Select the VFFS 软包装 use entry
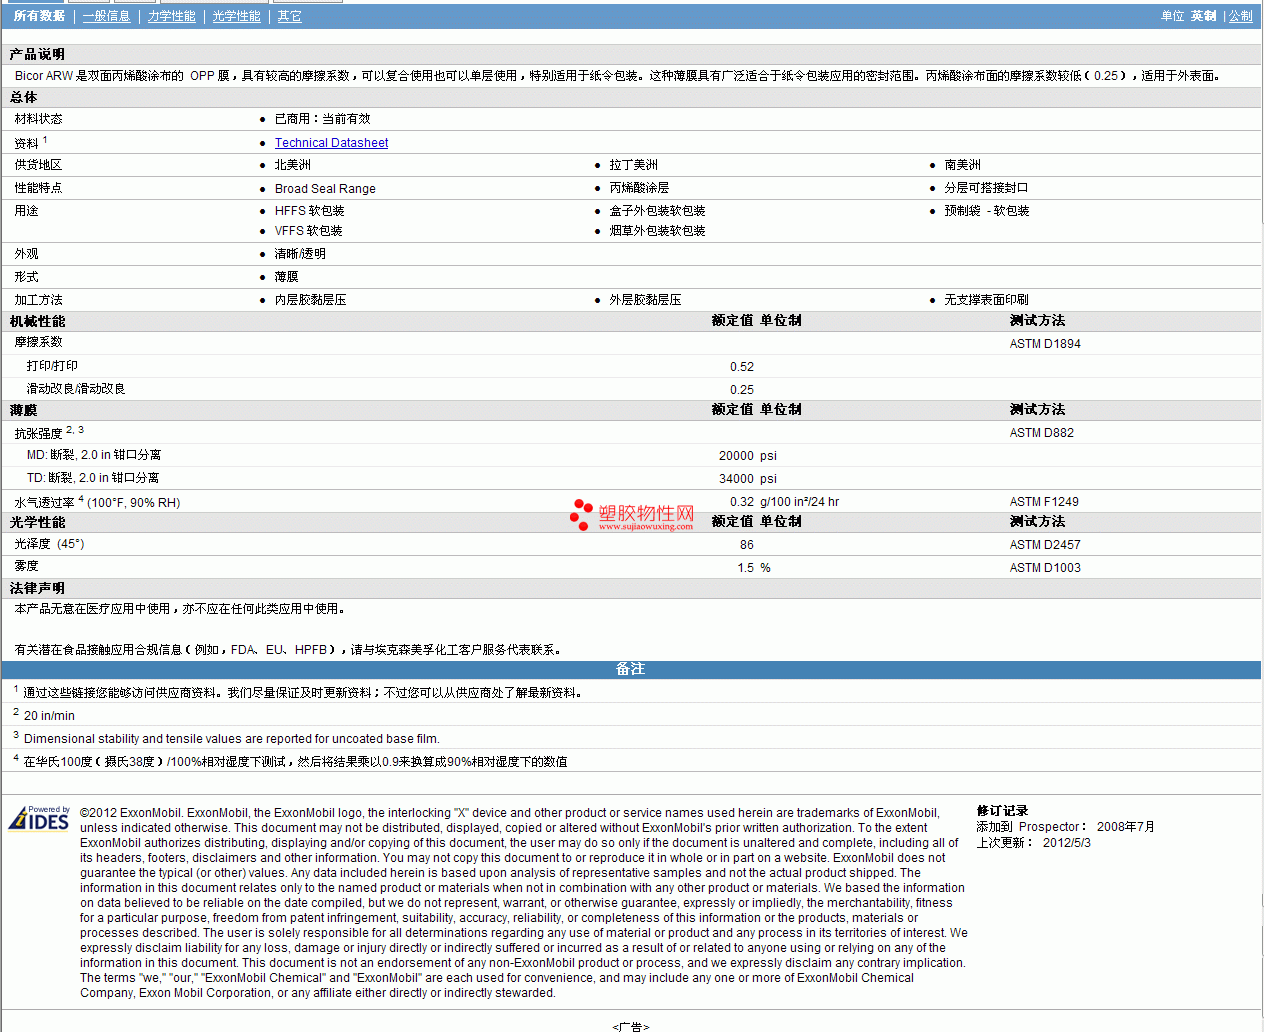 point(309,231)
